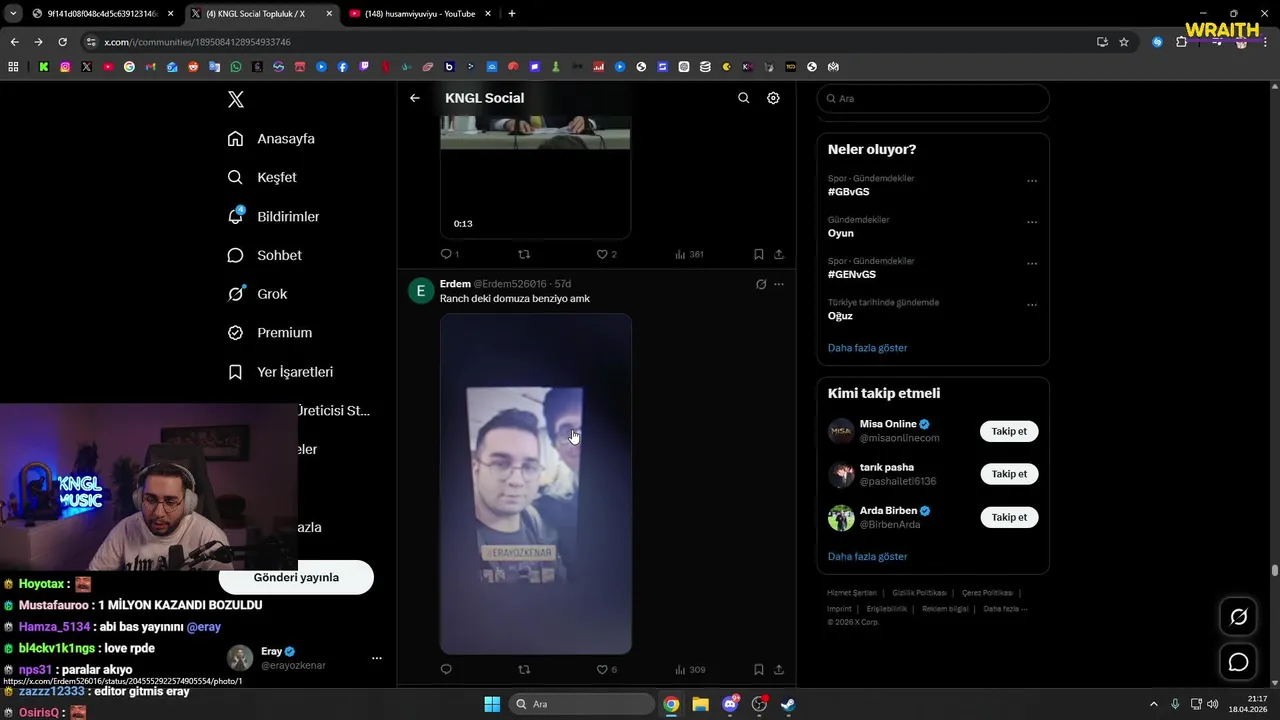Open the Instagram bookmark
The width and height of the screenshot is (1280, 720).
click(65, 67)
